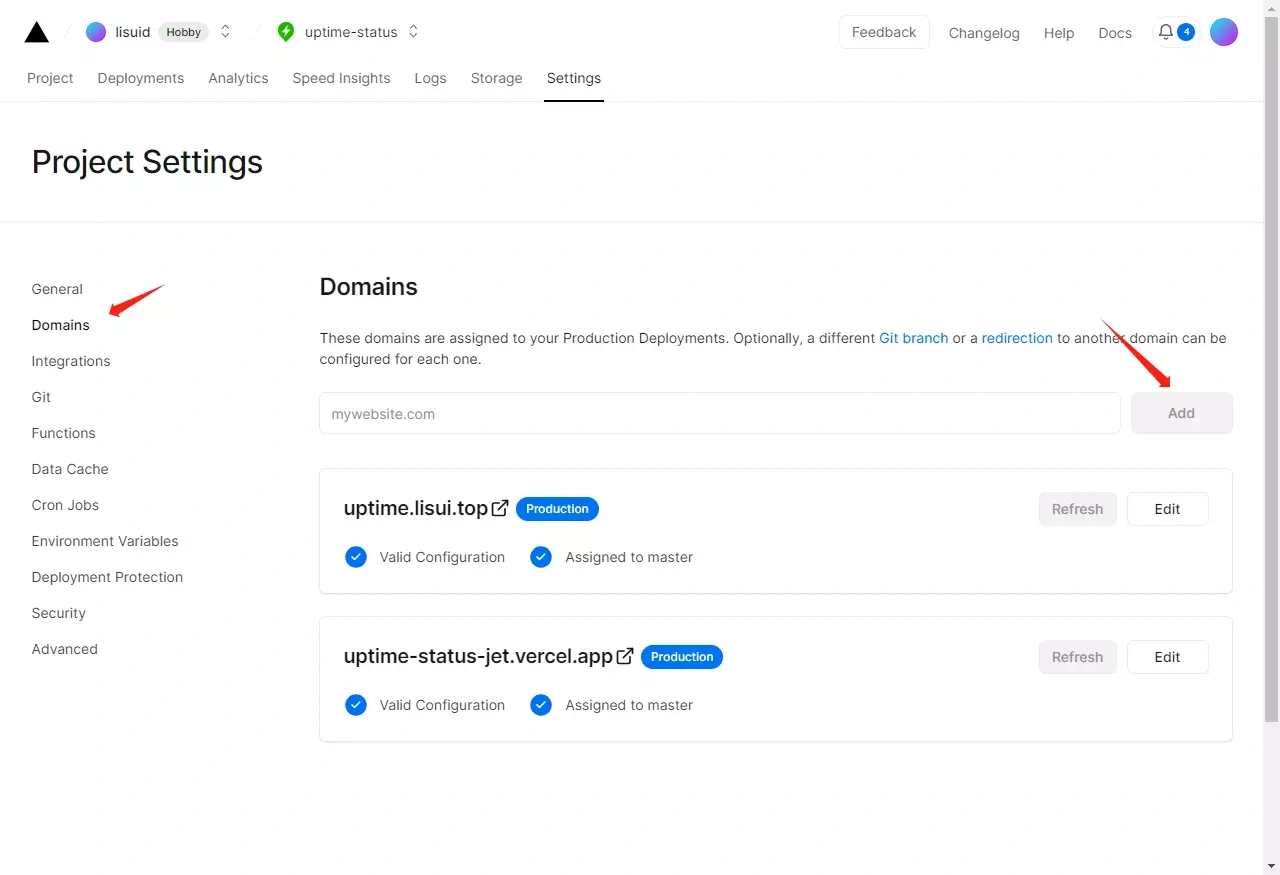The height and width of the screenshot is (875, 1280).
Task: Click Assigned to master checkmark for uptime-status-jet.vercel.app
Action: (541, 705)
